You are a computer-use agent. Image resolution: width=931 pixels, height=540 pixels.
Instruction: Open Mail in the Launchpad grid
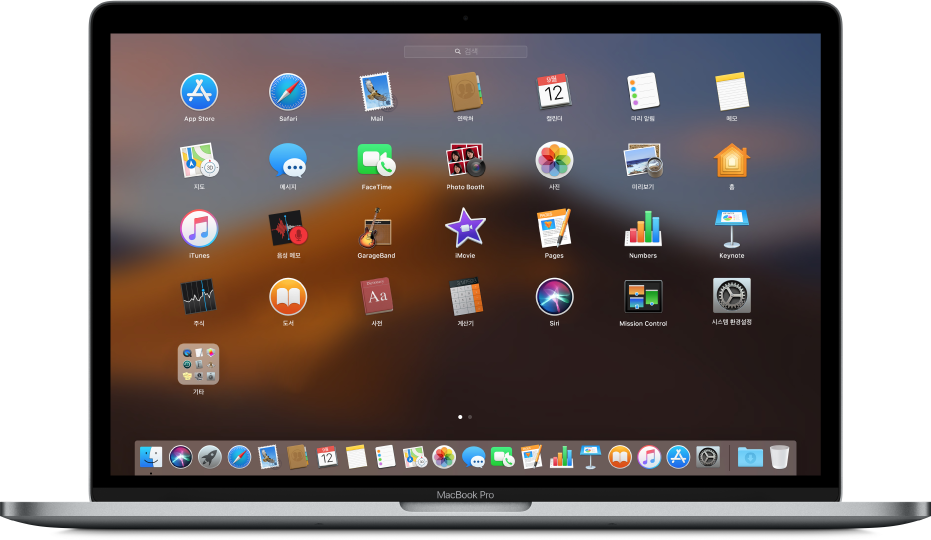[x=376, y=92]
